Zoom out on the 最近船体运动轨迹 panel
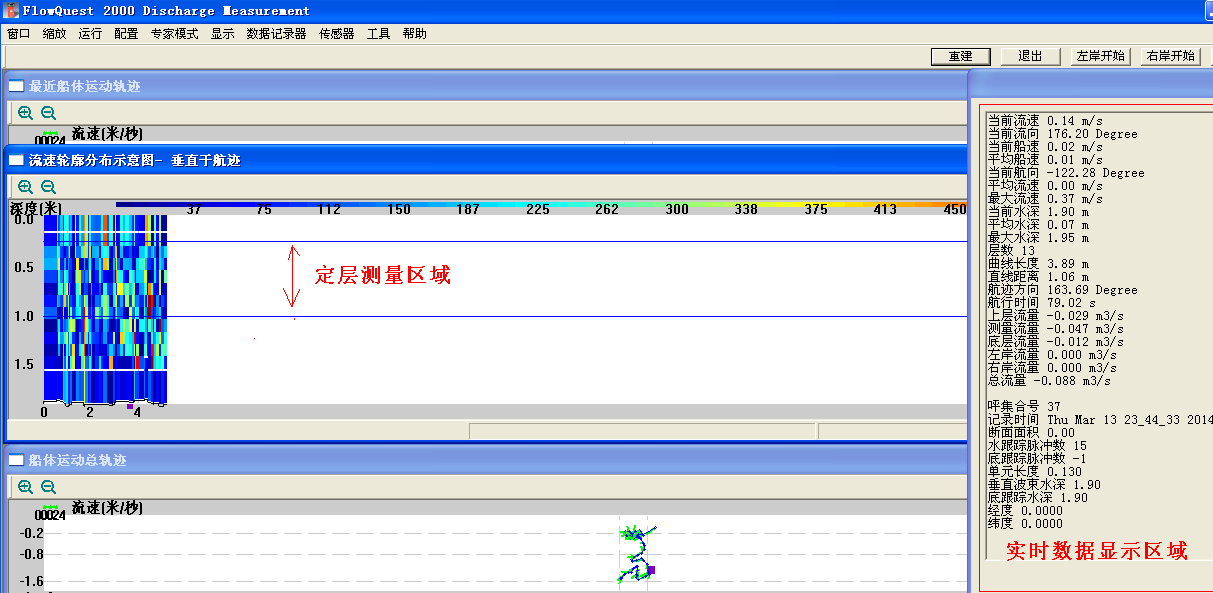This screenshot has width=1213, height=593. pos(48,113)
